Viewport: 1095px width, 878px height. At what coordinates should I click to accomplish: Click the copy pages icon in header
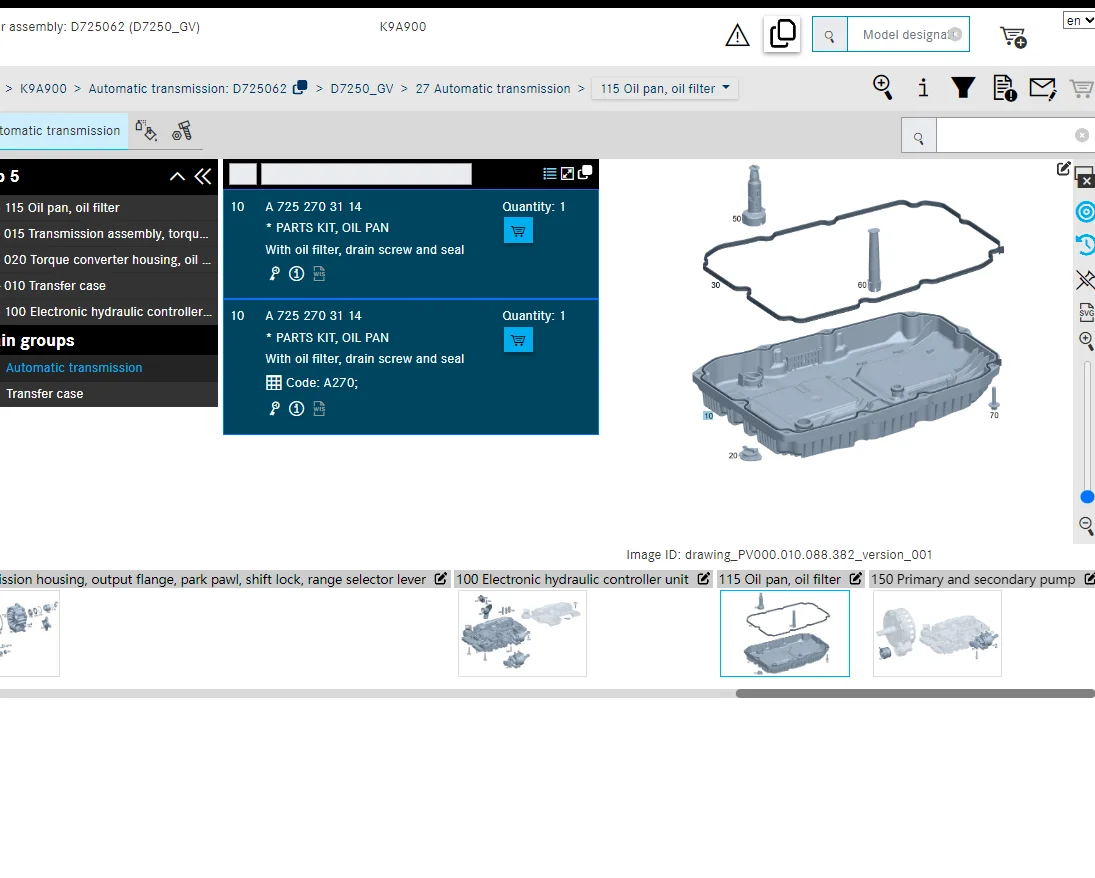tap(782, 34)
